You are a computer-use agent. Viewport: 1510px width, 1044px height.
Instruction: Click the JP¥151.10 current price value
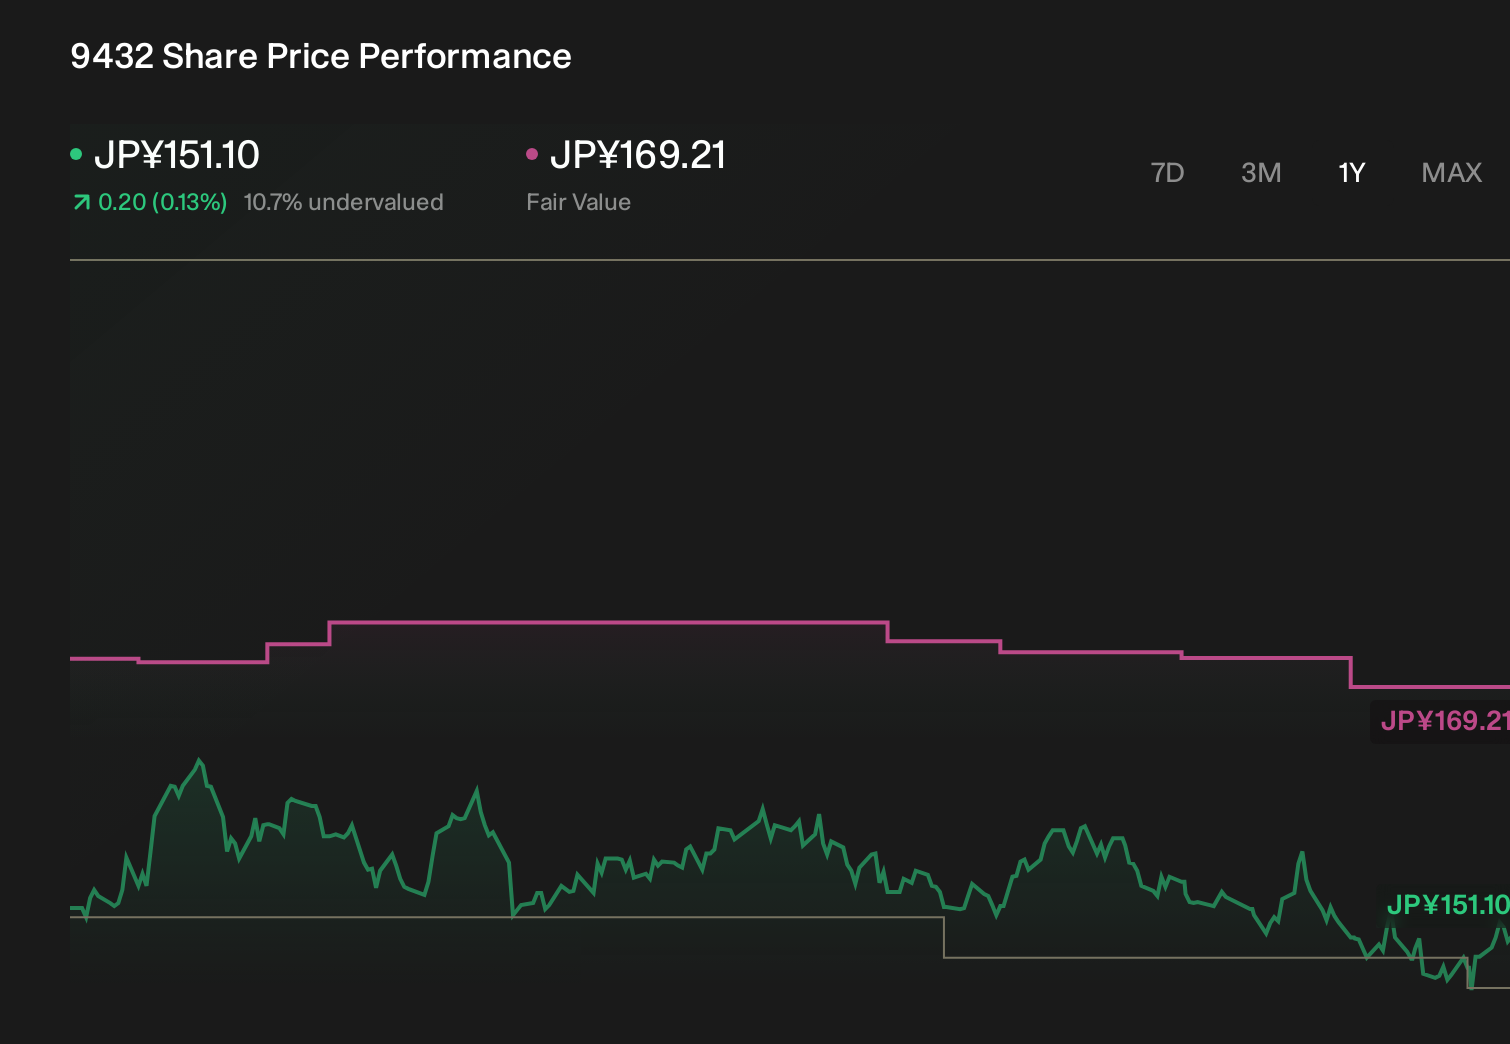pyautogui.click(x=177, y=155)
